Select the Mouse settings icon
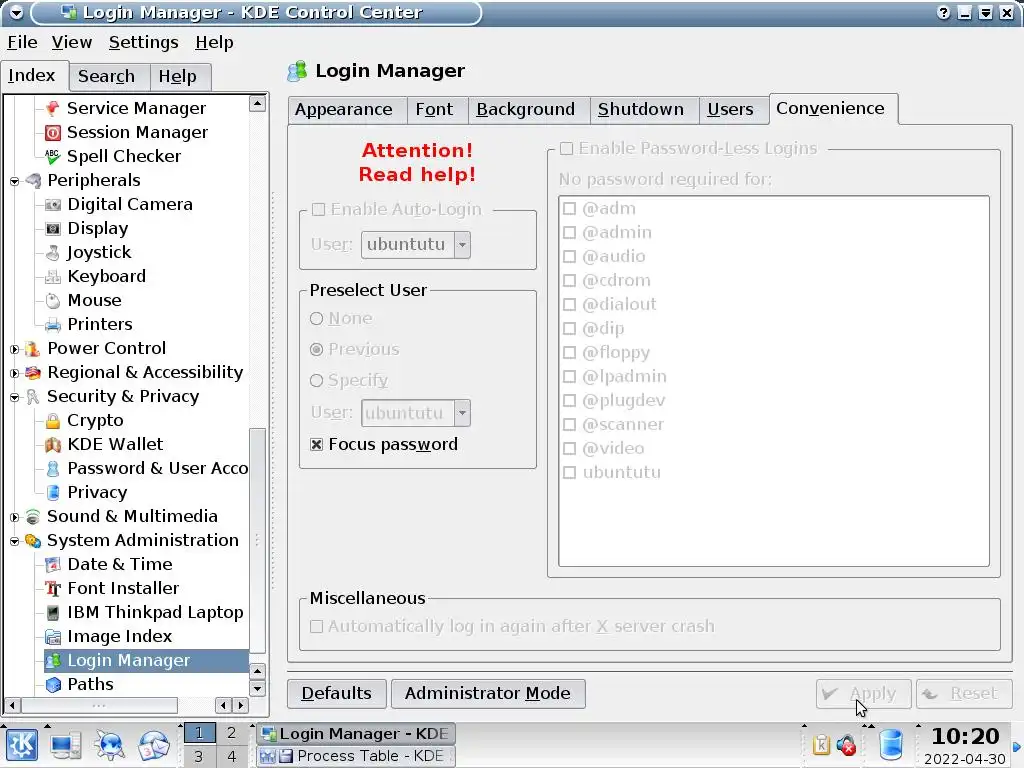The image size is (1024, 768). coord(52,300)
